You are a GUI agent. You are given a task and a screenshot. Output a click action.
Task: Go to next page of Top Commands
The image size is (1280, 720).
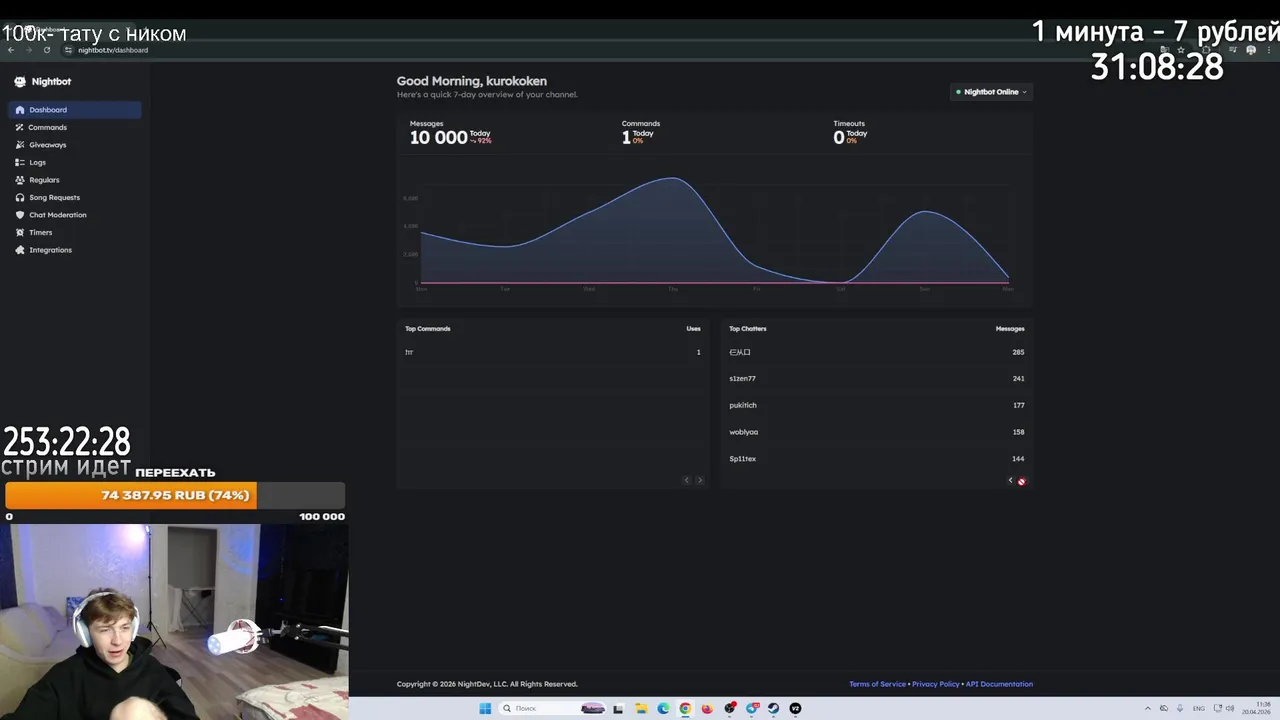click(699, 480)
